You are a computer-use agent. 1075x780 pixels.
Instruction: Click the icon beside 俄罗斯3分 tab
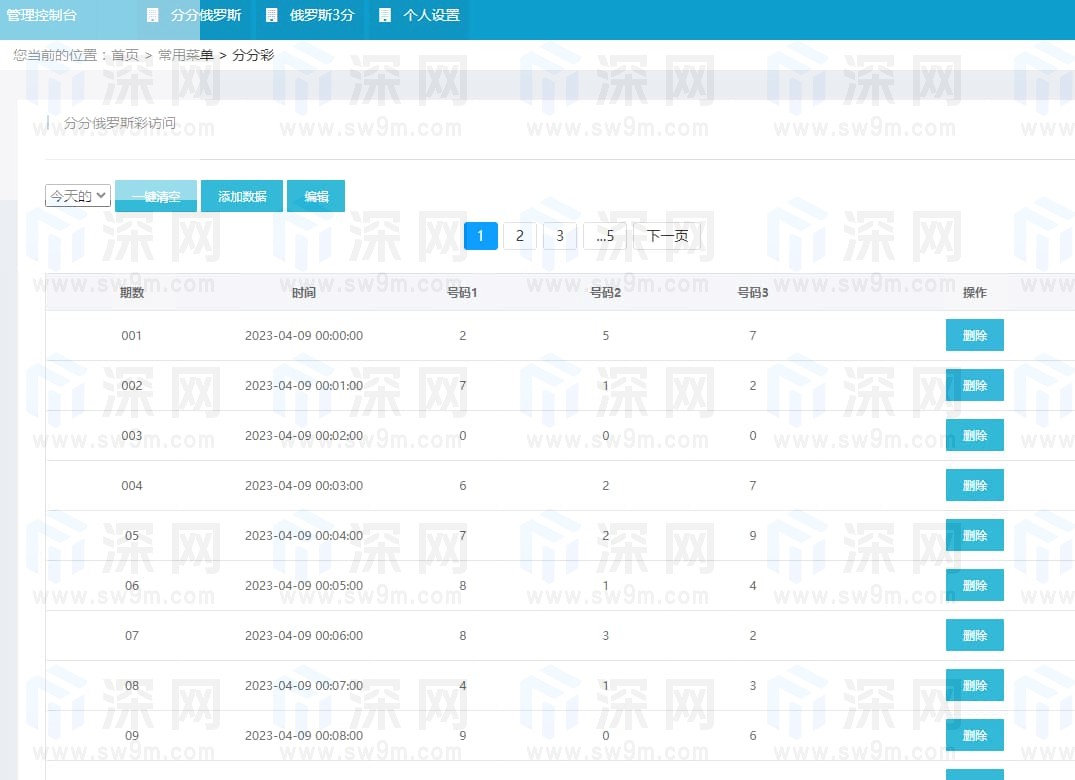coord(272,16)
